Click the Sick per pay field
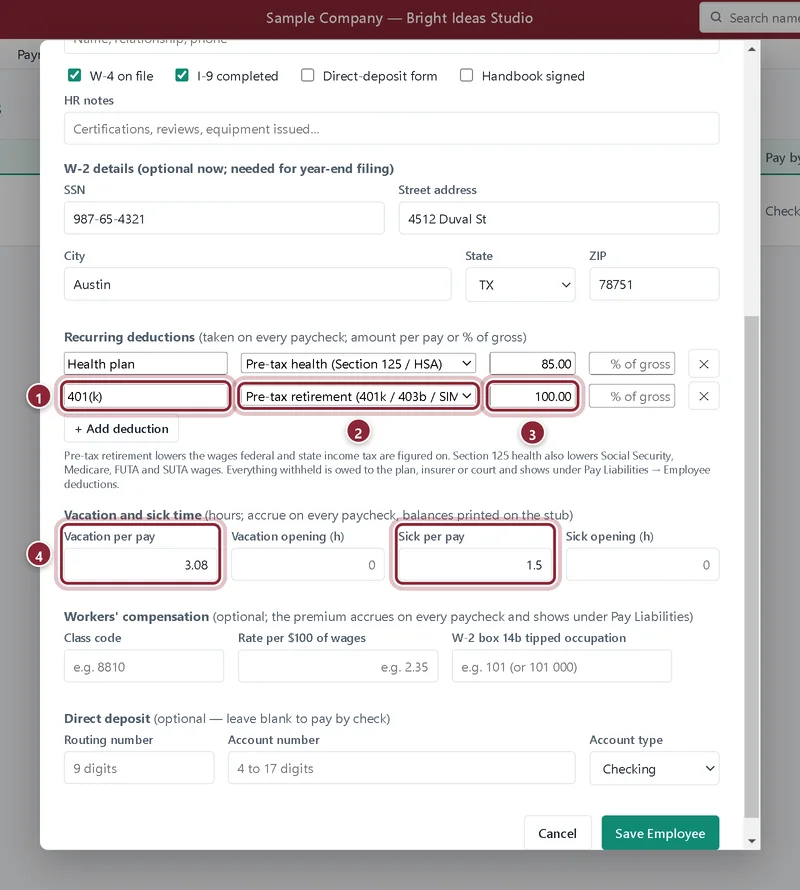 coord(475,565)
